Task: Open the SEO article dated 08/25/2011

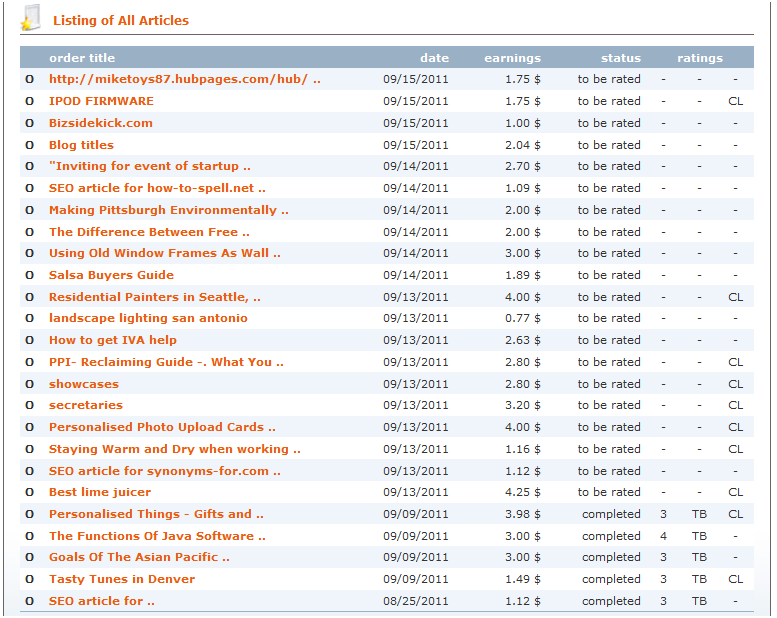Action: pos(102,601)
